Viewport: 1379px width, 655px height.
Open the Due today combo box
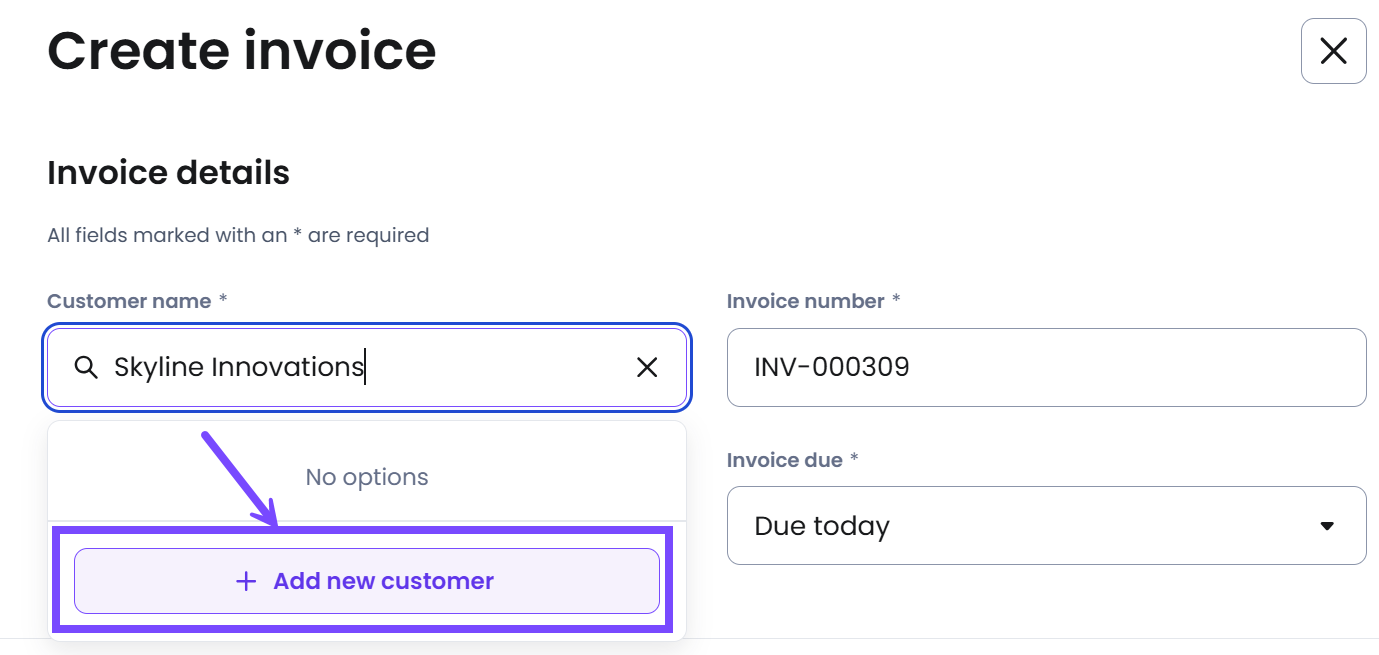(1046, 525)
